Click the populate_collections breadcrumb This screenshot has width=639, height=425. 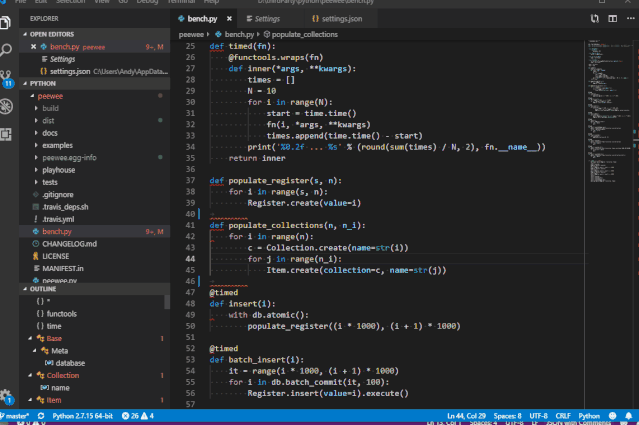click(x=304, y=34)
